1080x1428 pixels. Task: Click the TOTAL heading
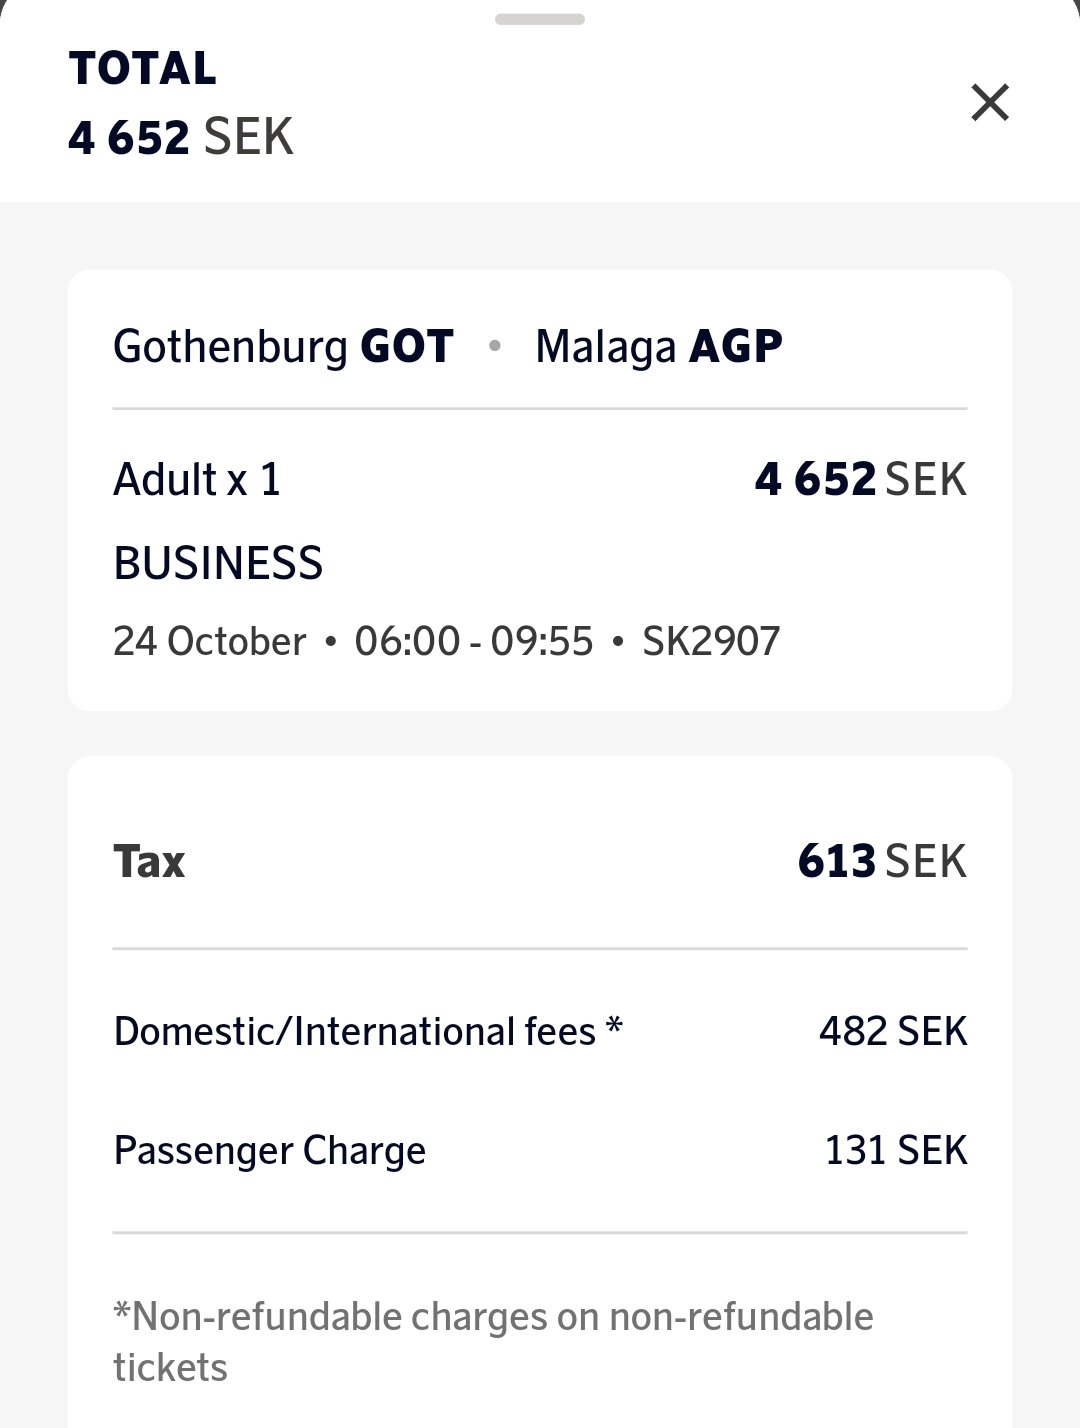point(143,69)
